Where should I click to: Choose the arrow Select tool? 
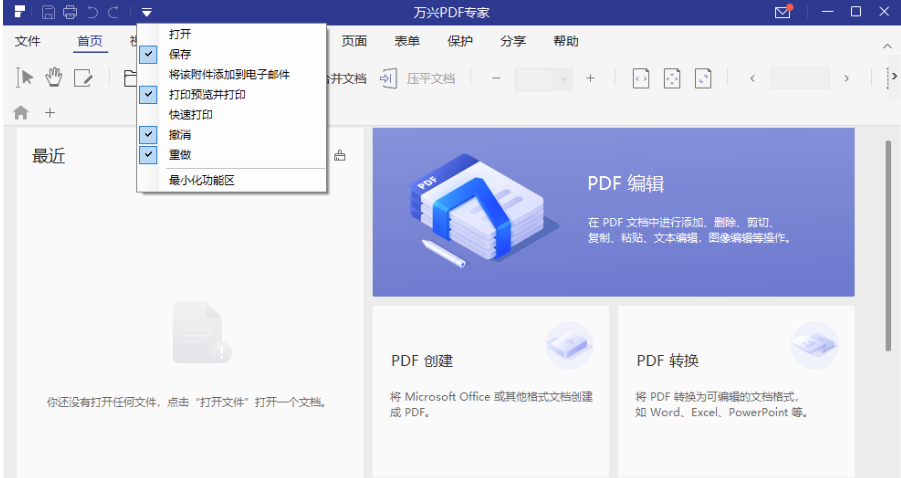[x=27, y=78]
